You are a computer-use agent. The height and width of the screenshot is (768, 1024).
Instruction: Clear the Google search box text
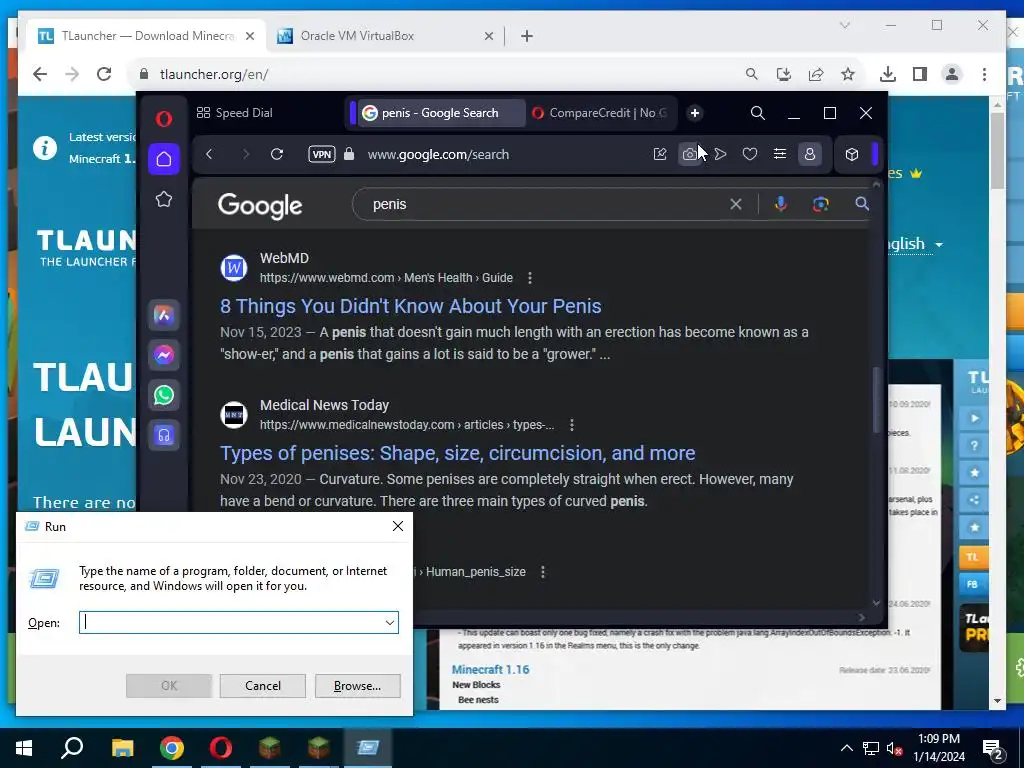click(736, 204)
